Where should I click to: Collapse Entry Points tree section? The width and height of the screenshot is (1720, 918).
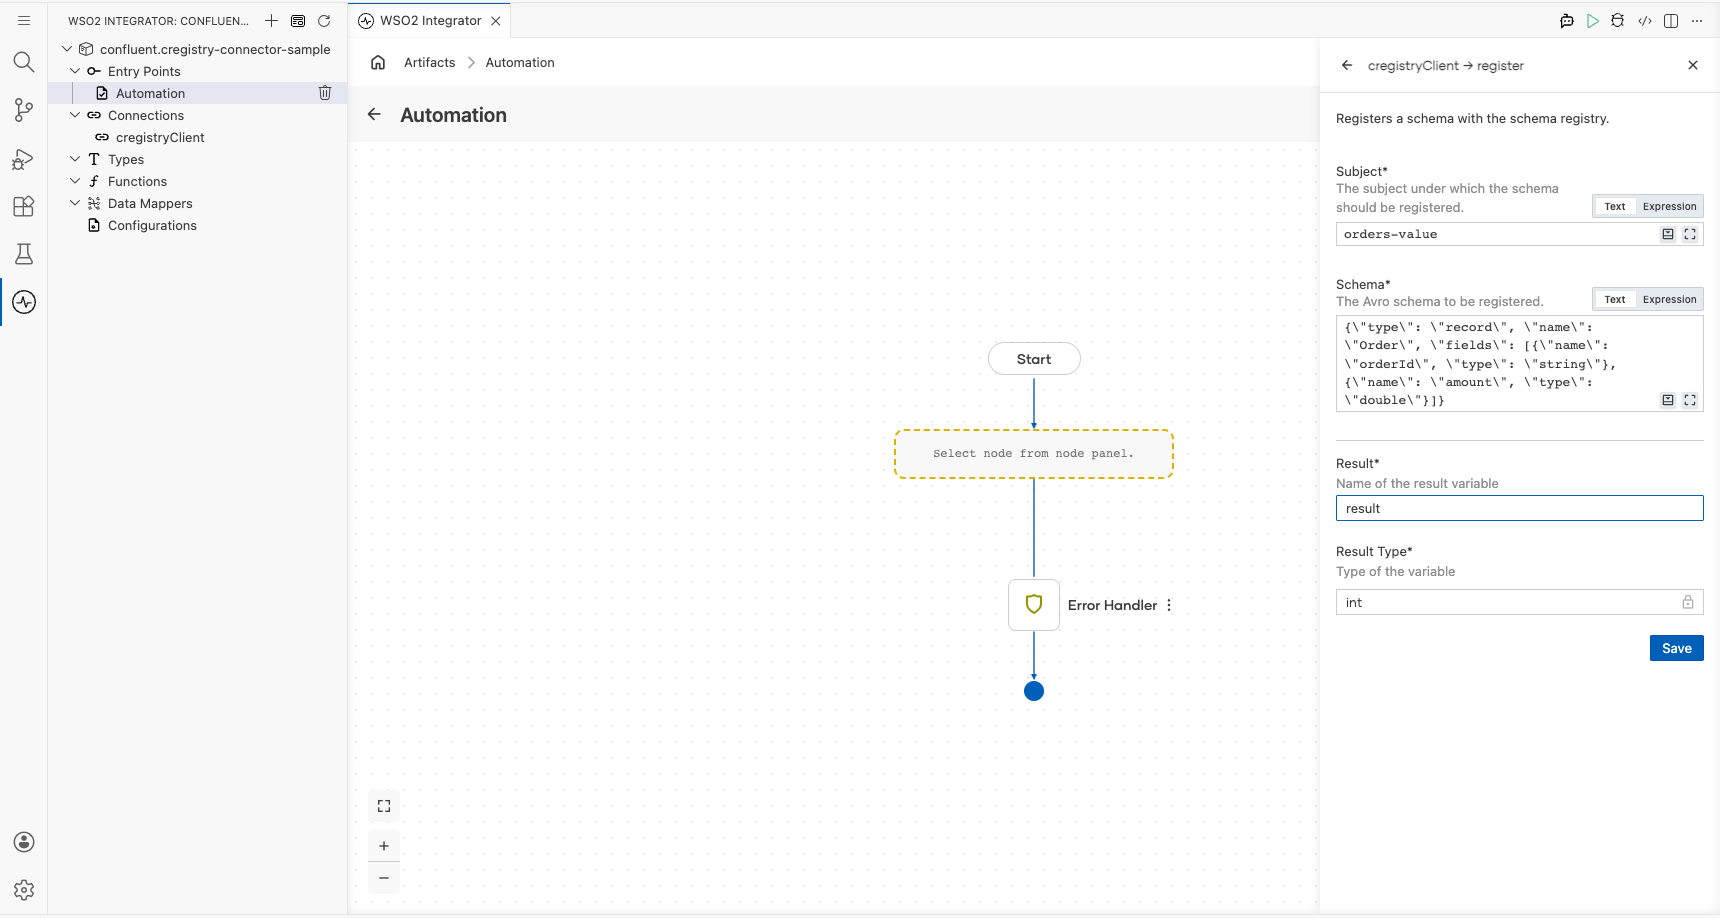(75, 71)
